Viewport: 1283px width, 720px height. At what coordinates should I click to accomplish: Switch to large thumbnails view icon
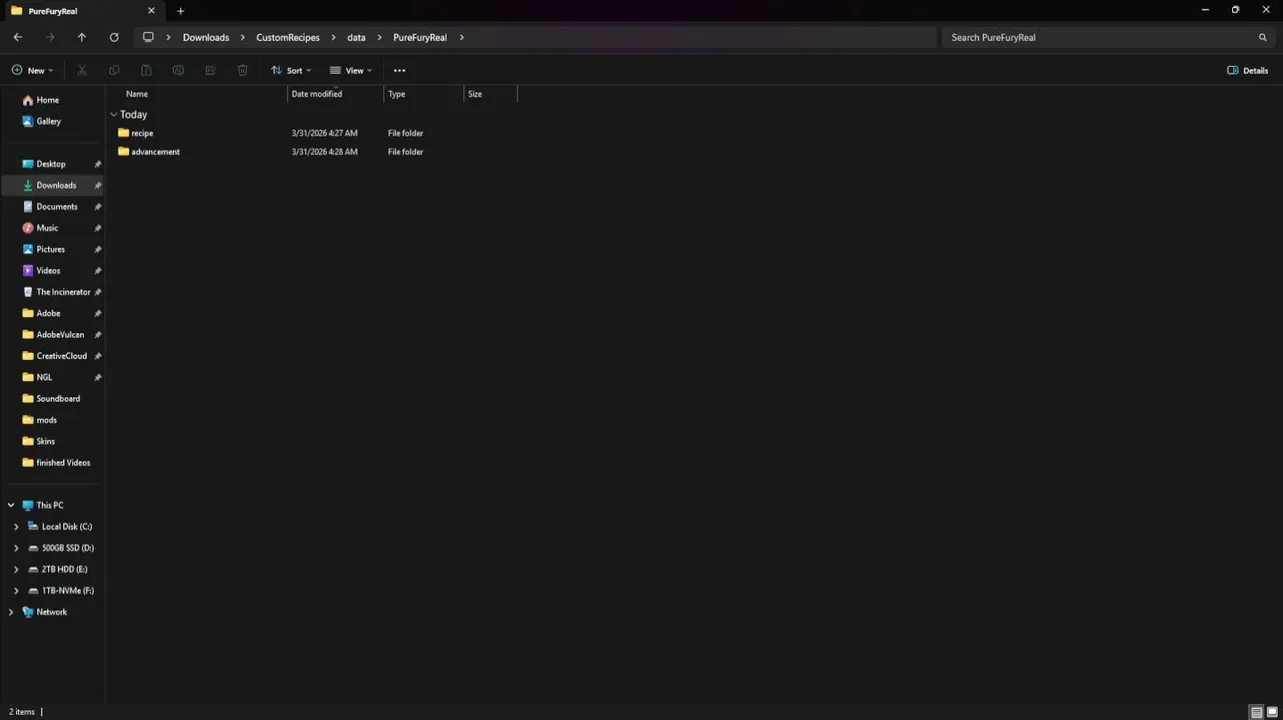coord(1273,712)
